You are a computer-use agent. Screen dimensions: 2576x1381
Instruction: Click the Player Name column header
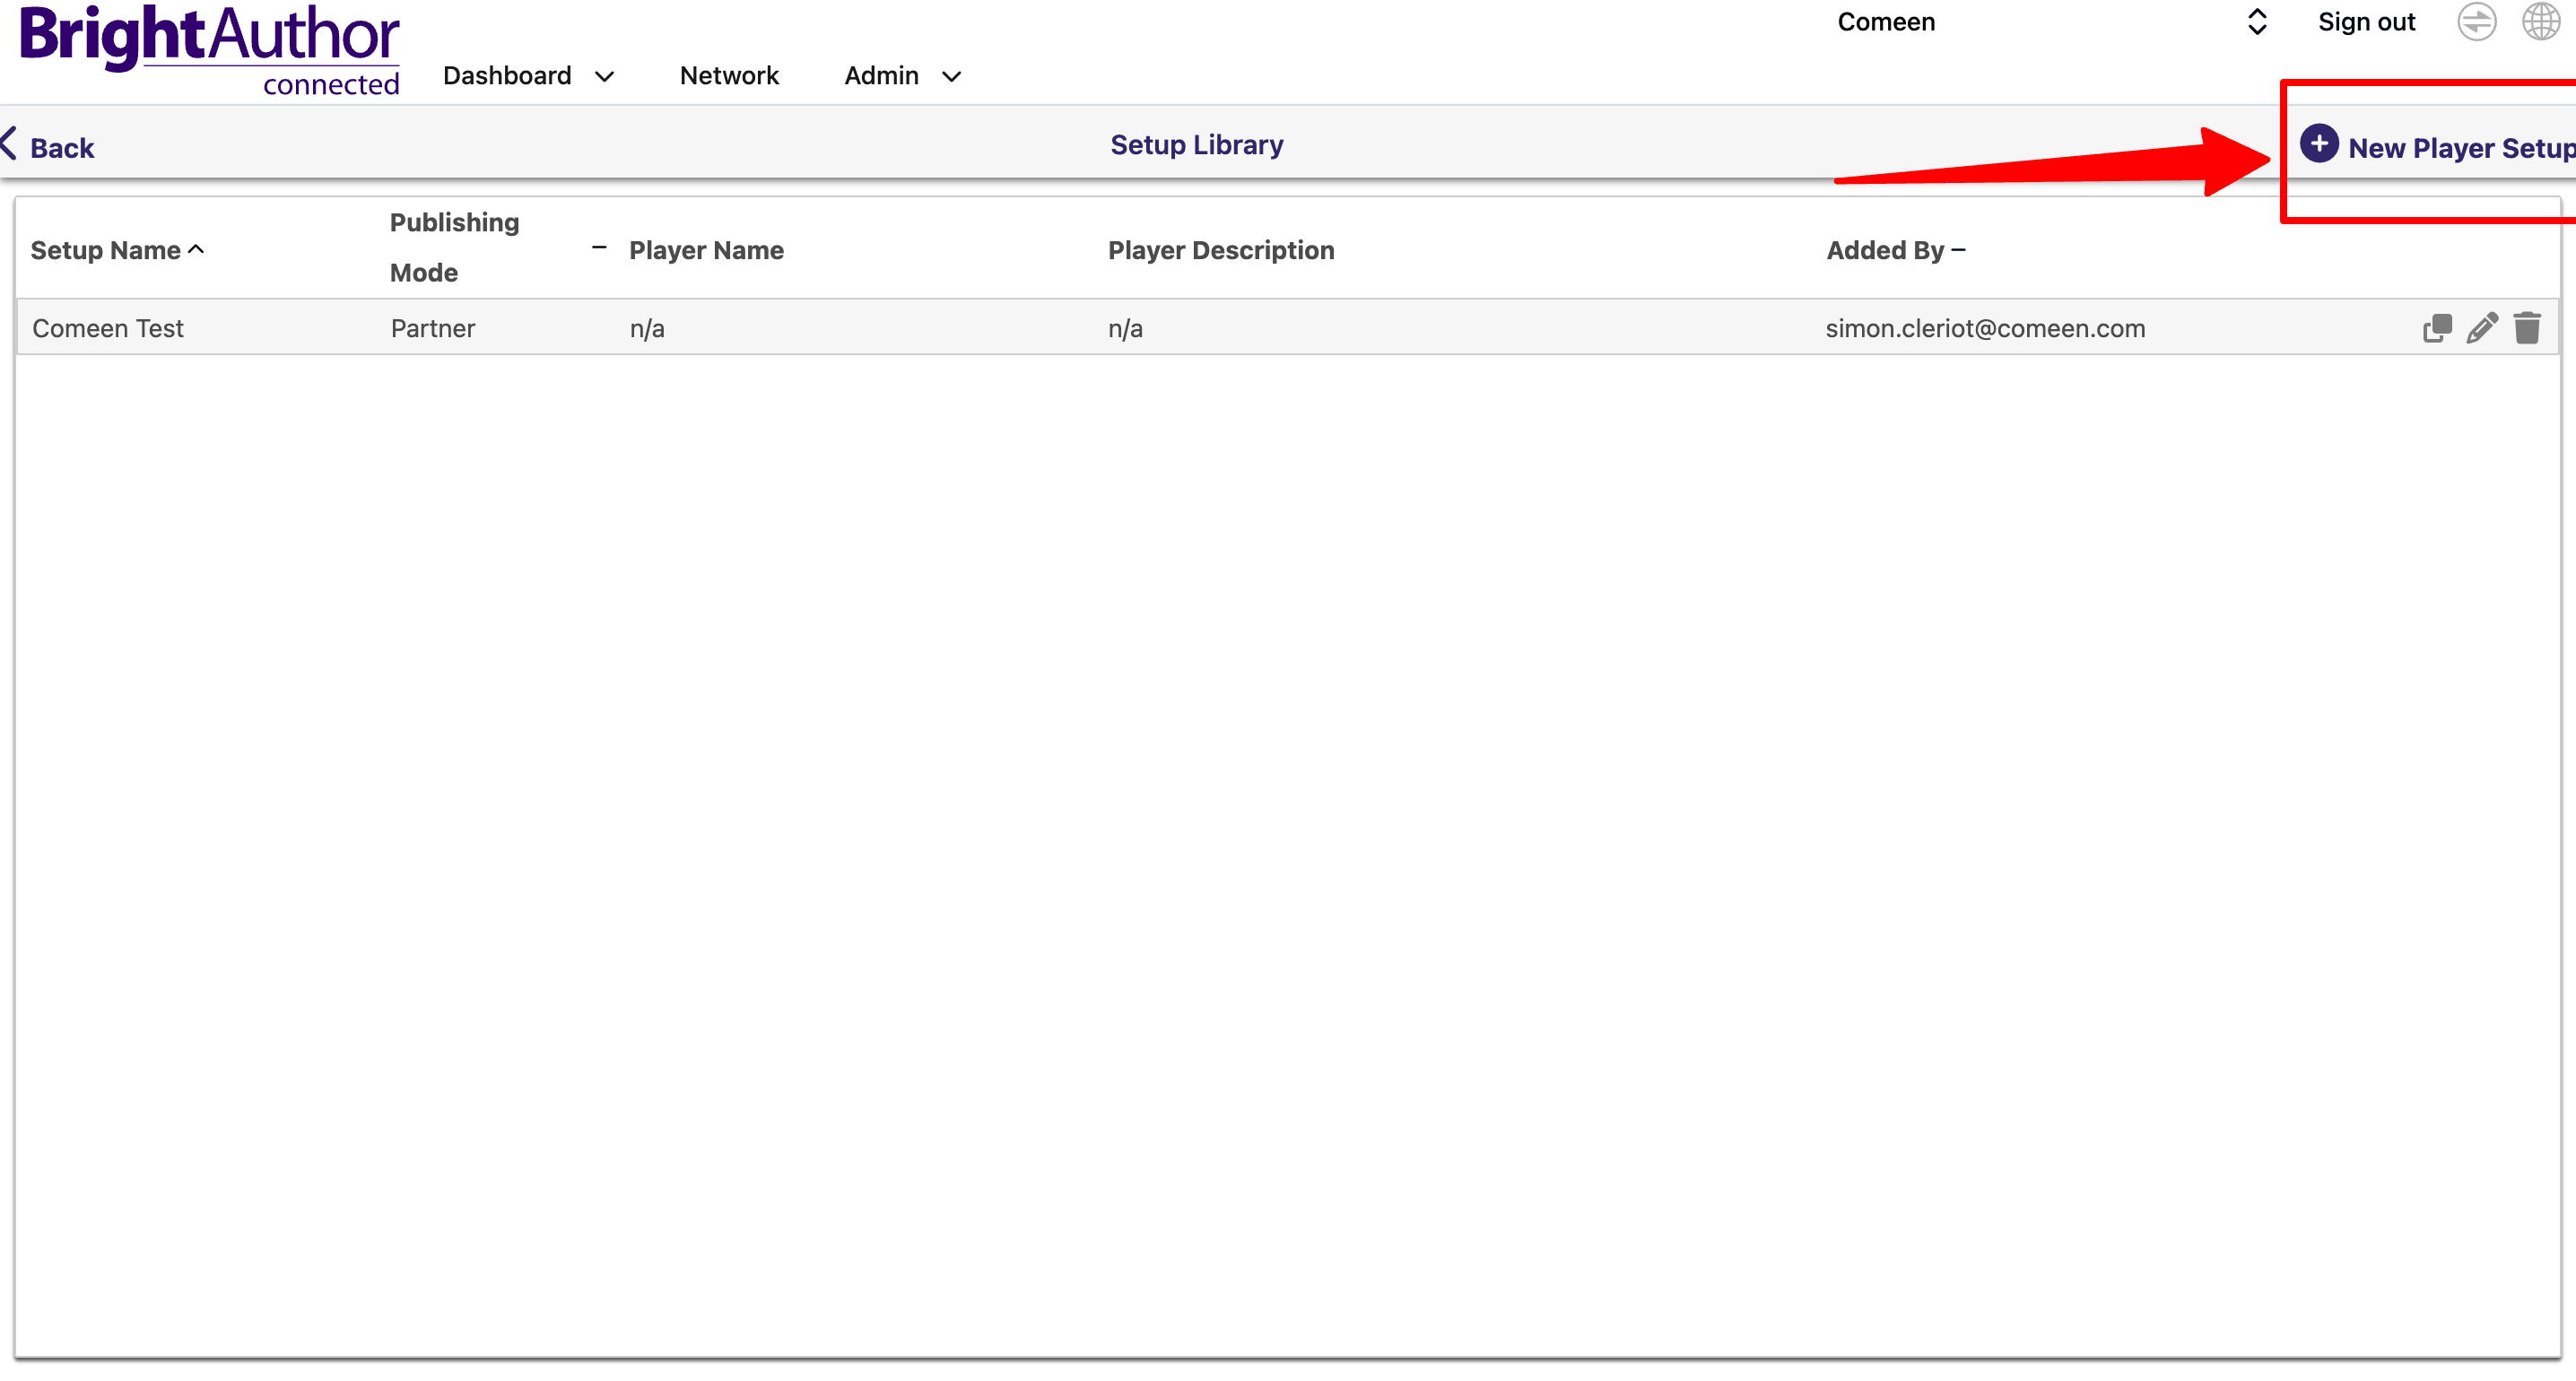(706, 250)
